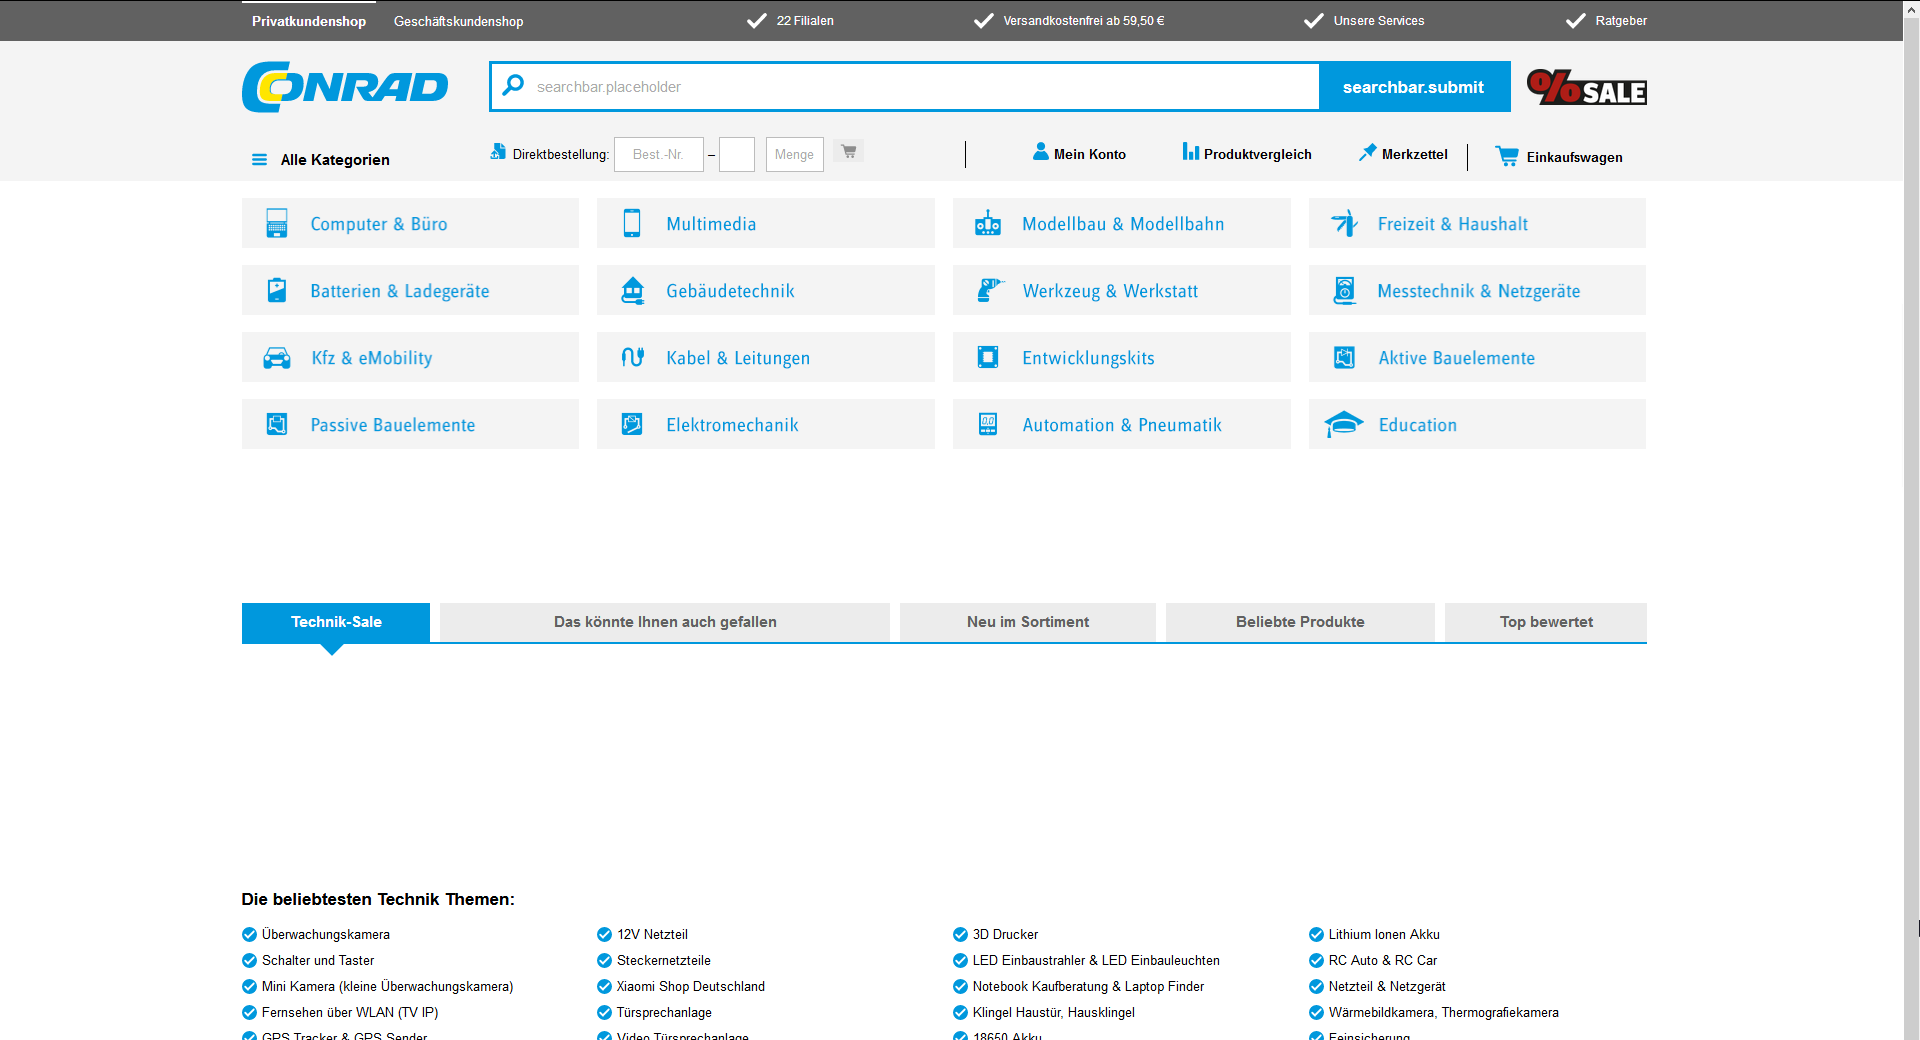This screenshot has width=1920, height=1040.
Task: Open the Lithium Ionen Akku link
Action: 1384,935
